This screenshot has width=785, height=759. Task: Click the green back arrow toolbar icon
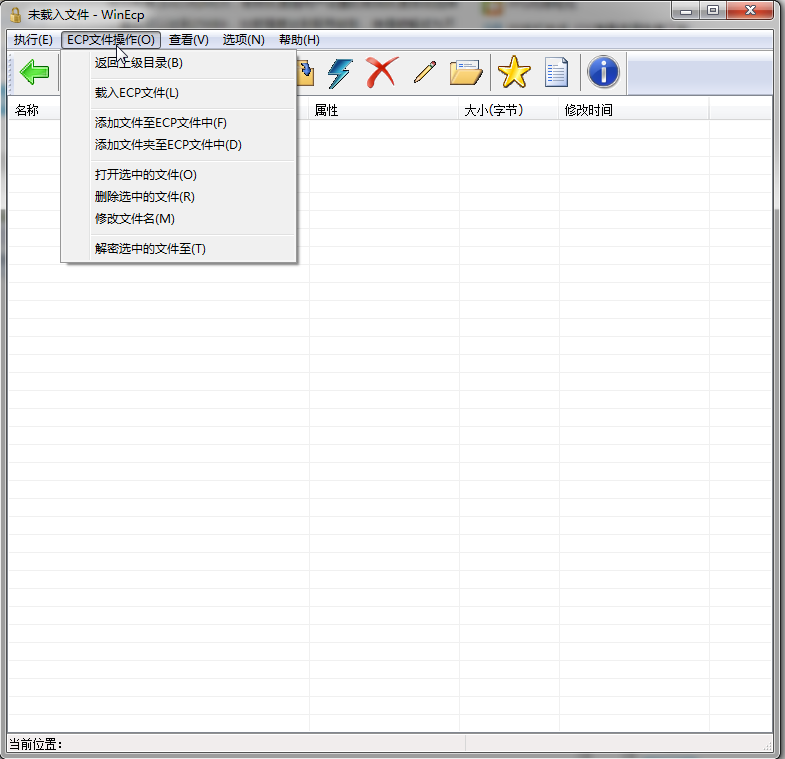point(35,73)
